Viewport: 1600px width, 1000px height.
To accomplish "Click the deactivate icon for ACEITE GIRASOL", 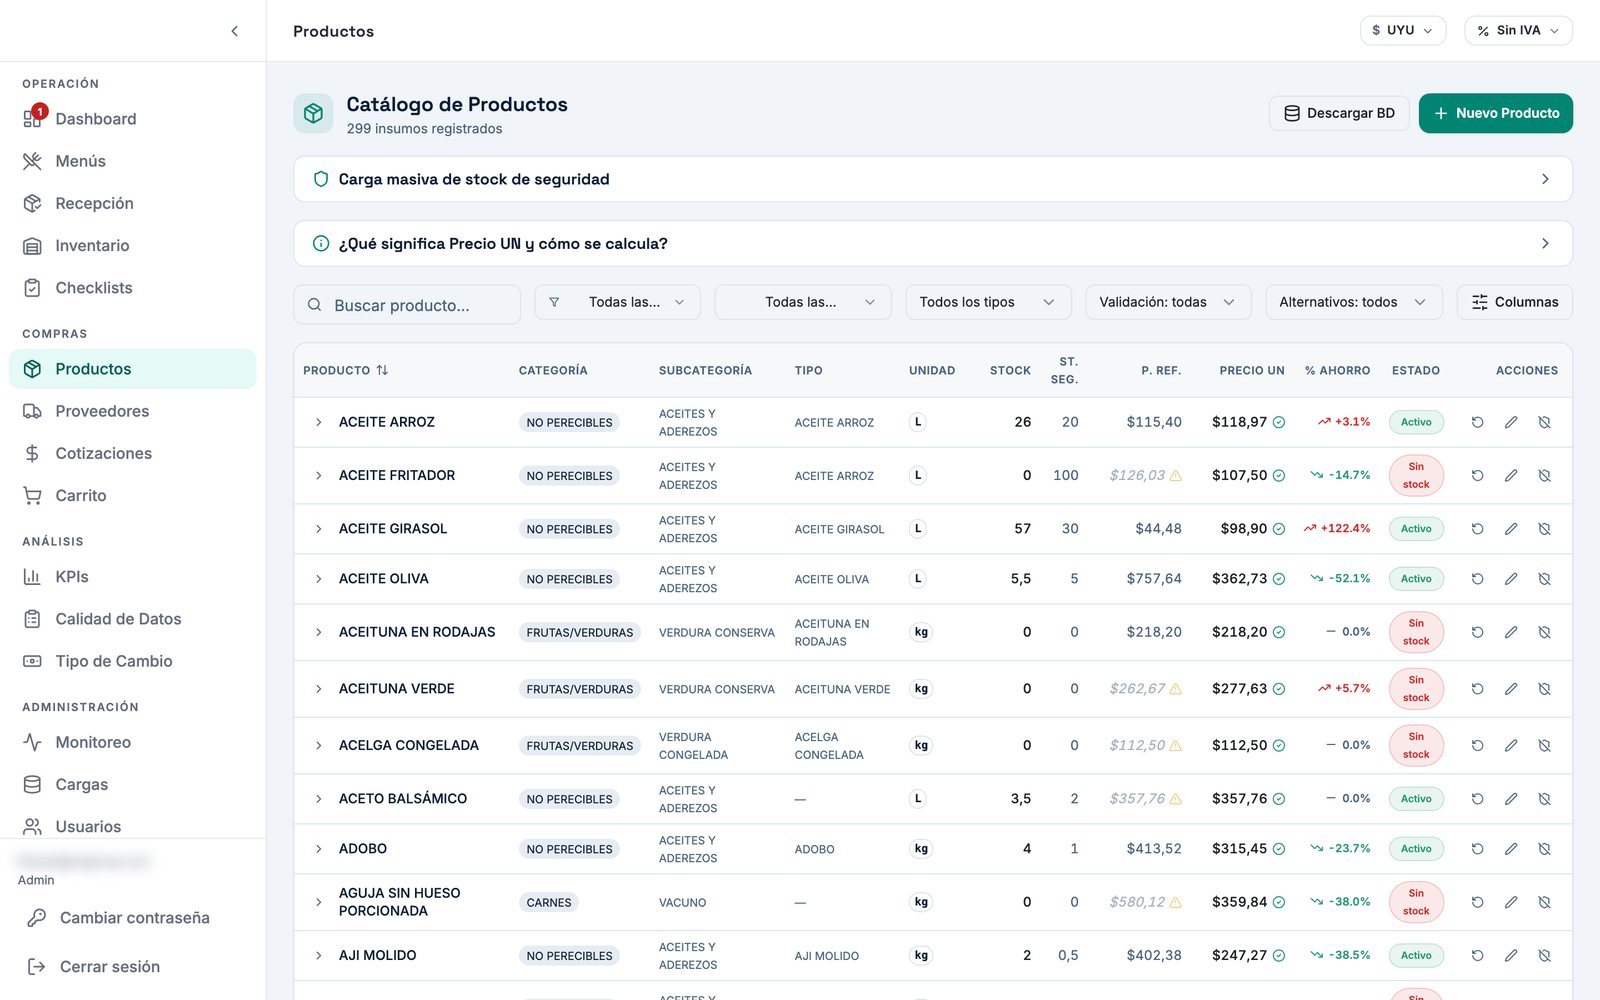I will [1544, 529].
